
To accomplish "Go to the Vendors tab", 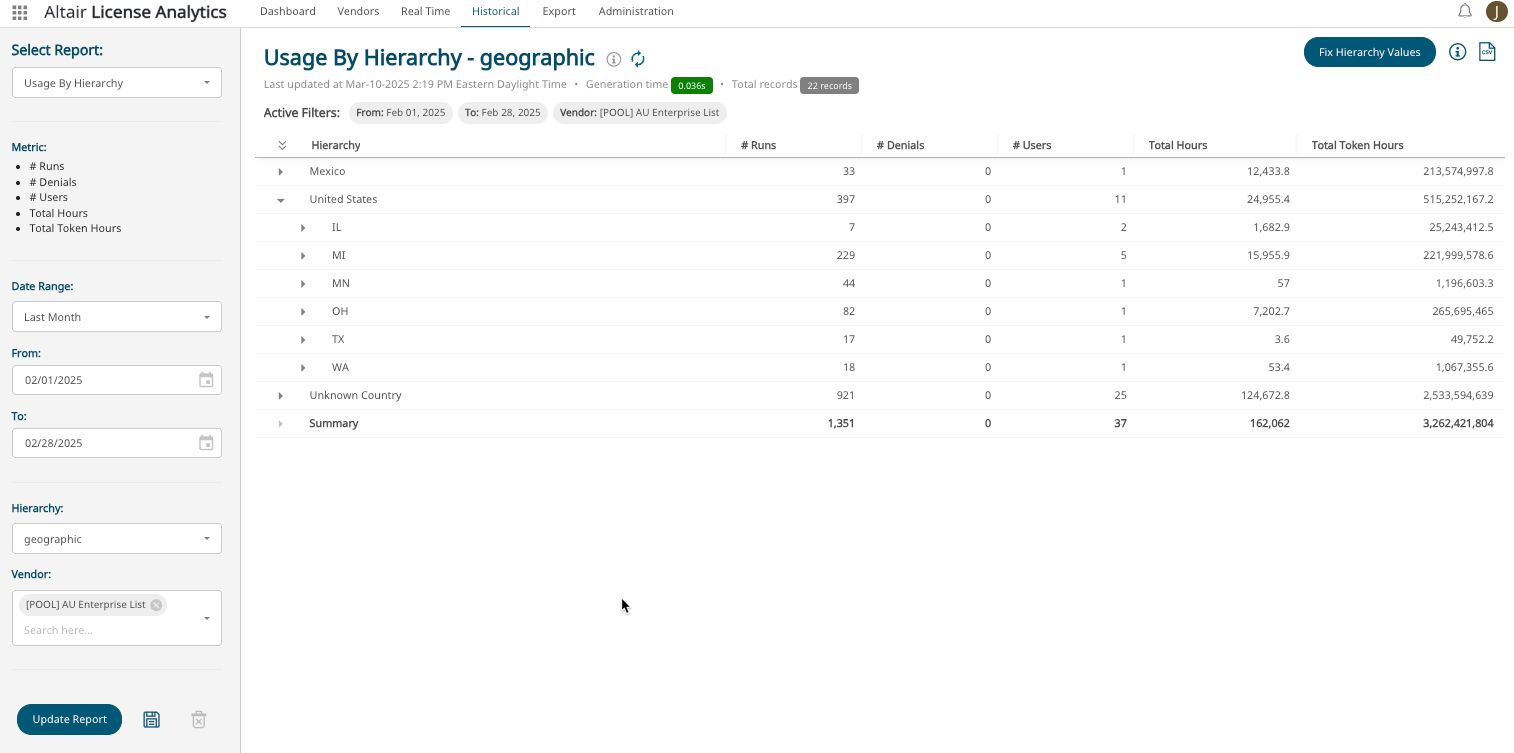I will tap(358, 12).
